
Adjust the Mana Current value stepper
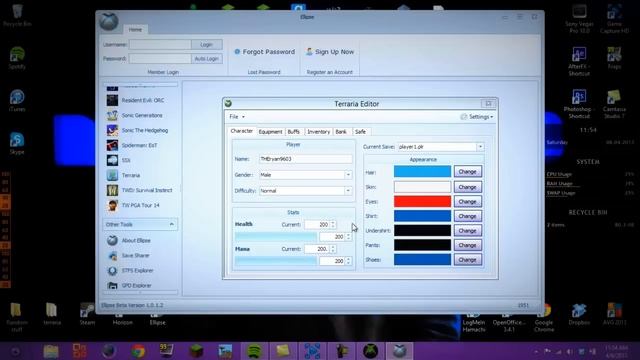point(333,249)
